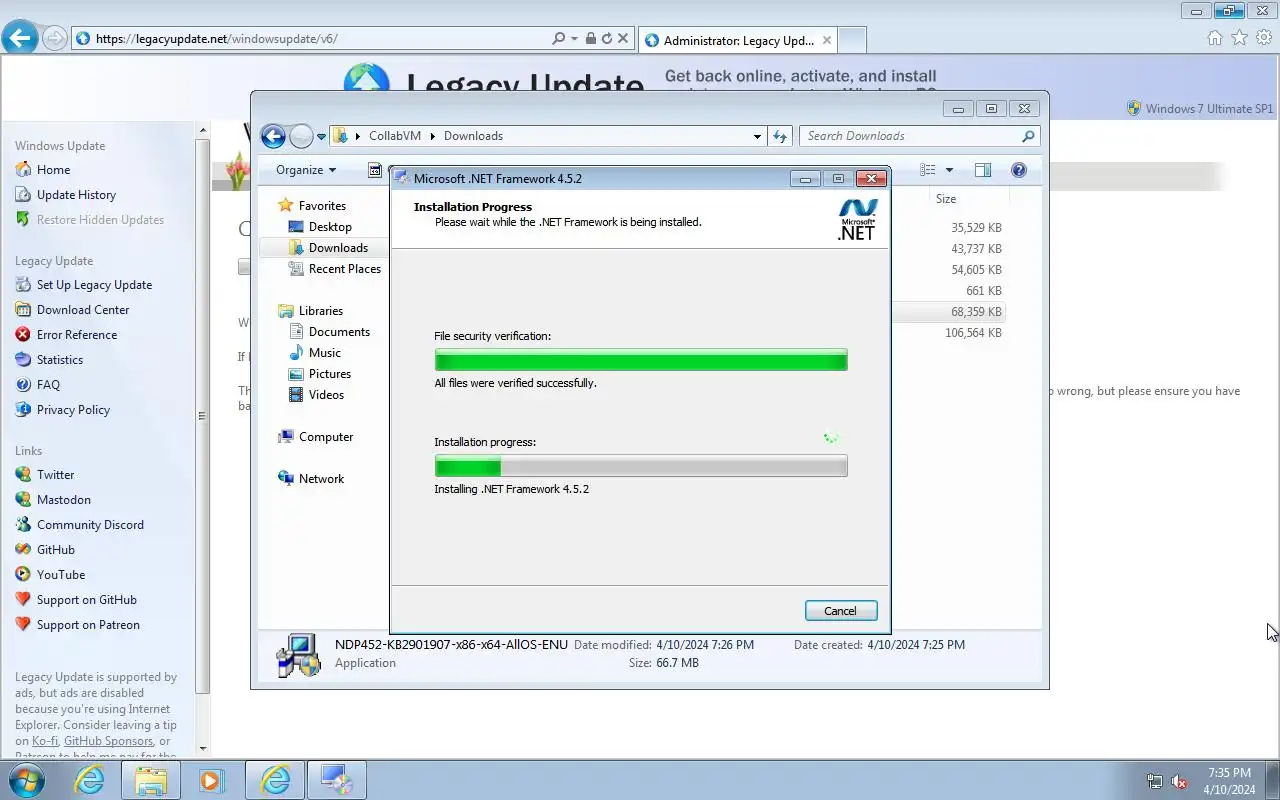The image size is (1280, 800).
Task: Click the YouTube icon in Links
Action: (x=23, y=575)
